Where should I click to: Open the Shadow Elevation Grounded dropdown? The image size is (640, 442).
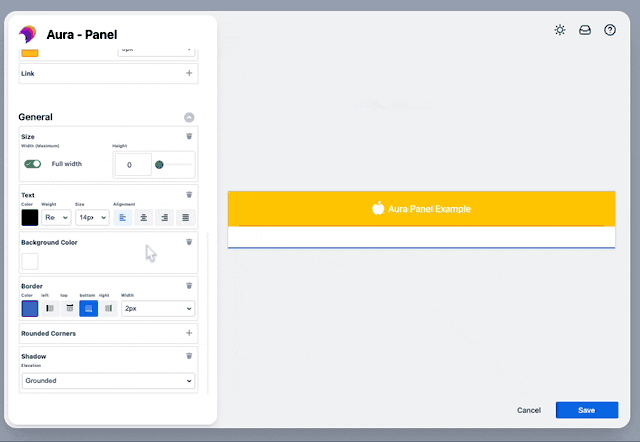109,381
